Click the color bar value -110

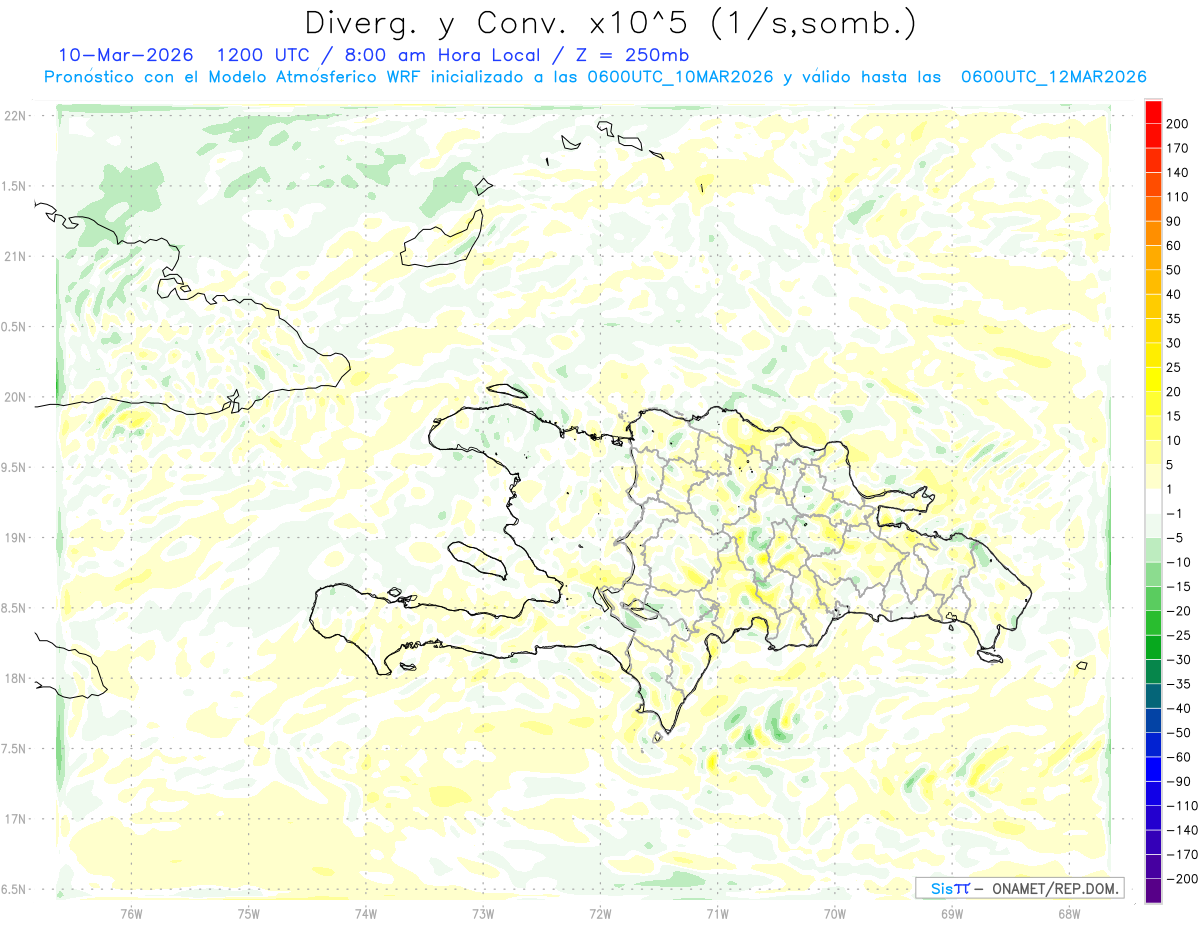pos(1180,806)
